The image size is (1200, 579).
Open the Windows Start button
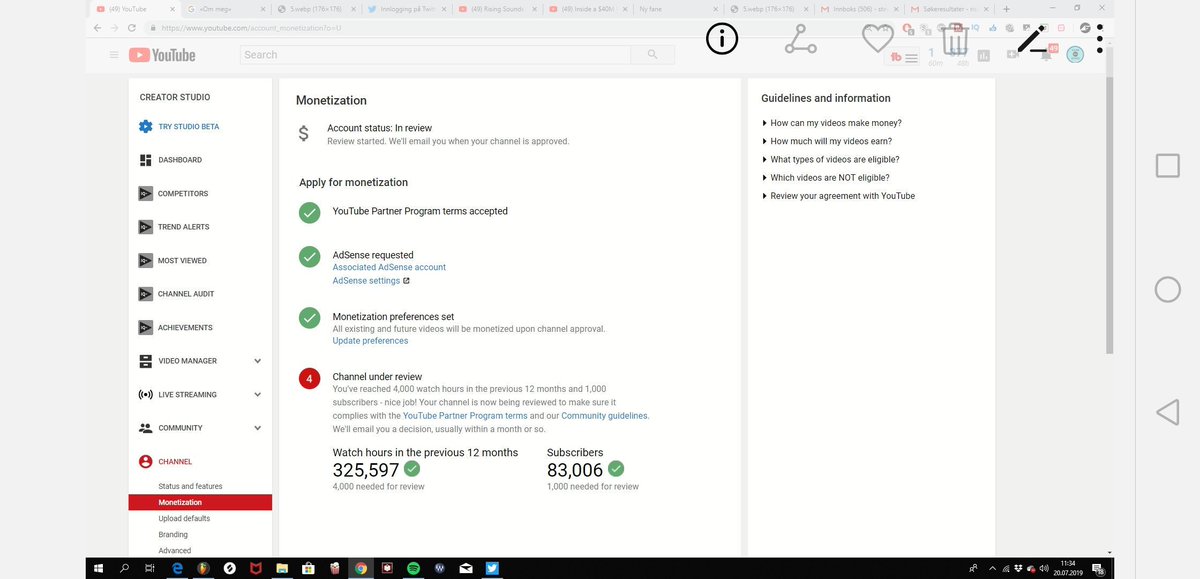click(98, 569)
